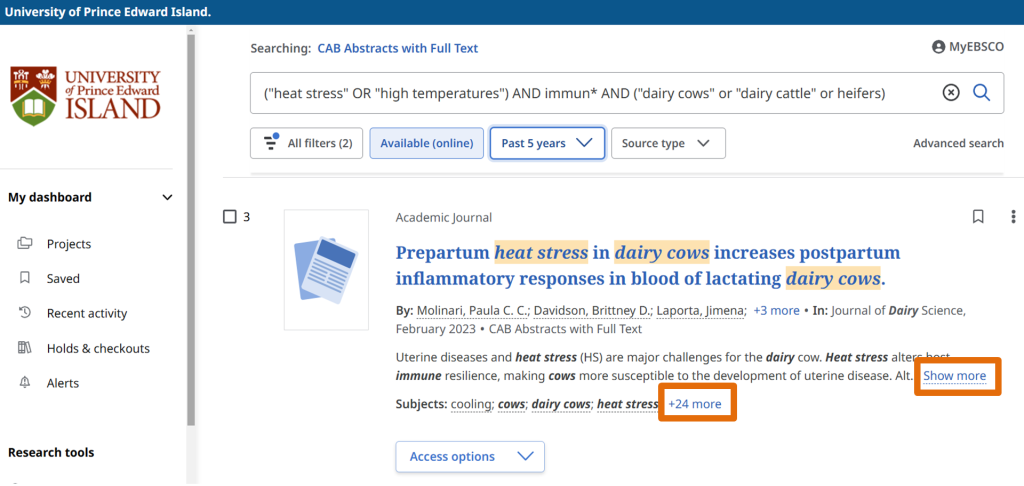Bookmark result 3 with the save icon

pyautogui.click(x=978, y=217)
